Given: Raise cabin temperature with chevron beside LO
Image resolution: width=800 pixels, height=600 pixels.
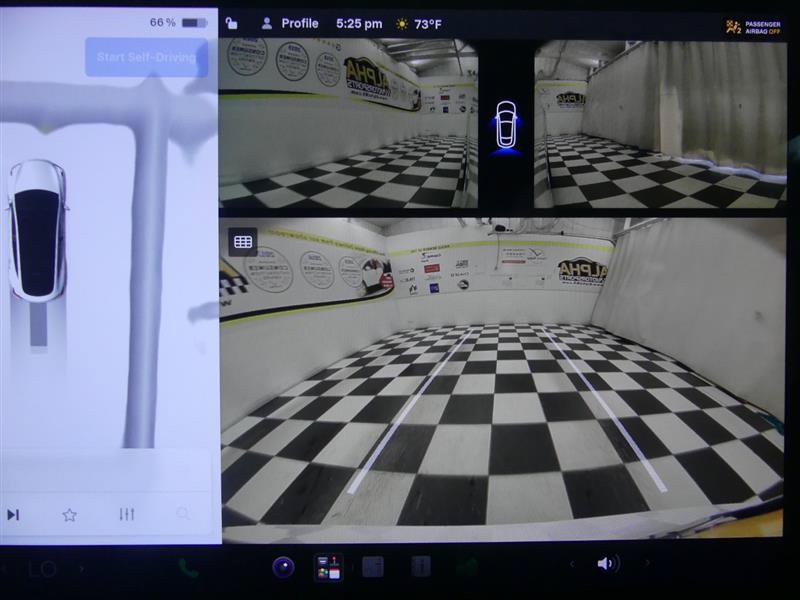Looking at the screenshot, I should [x=82, y=568].
